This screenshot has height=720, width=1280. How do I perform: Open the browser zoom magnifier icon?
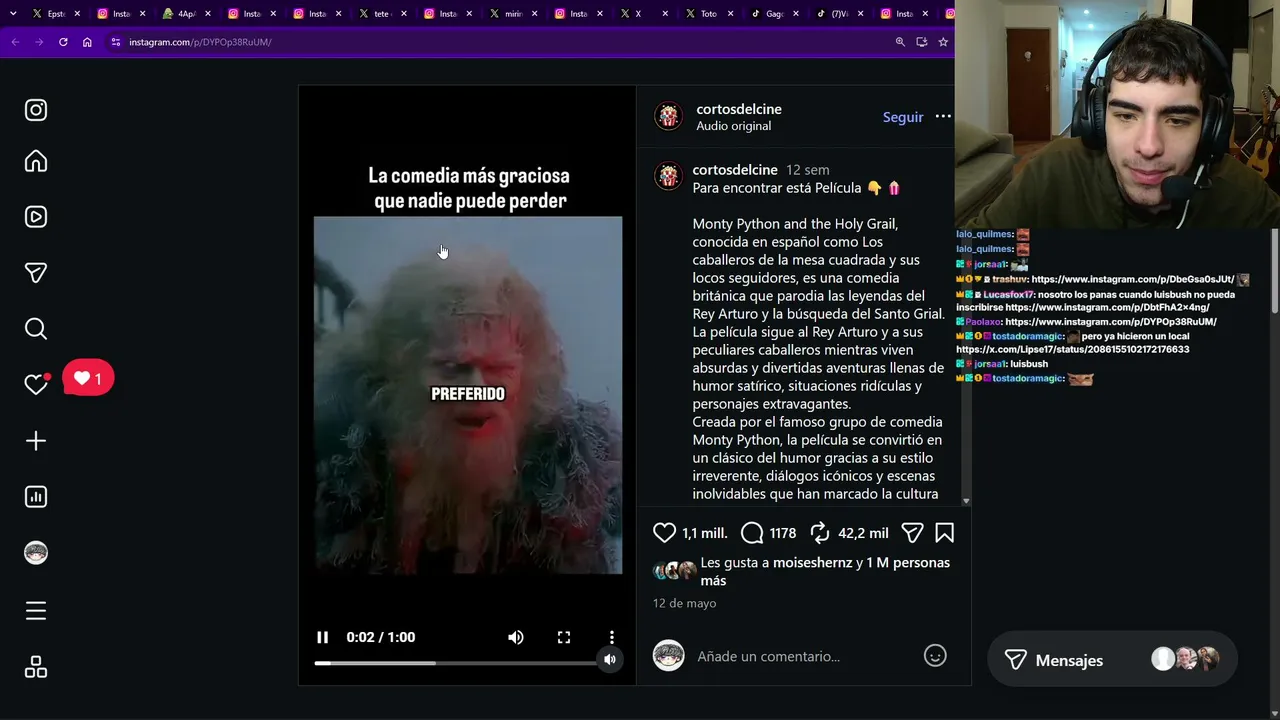coord(900,42)
